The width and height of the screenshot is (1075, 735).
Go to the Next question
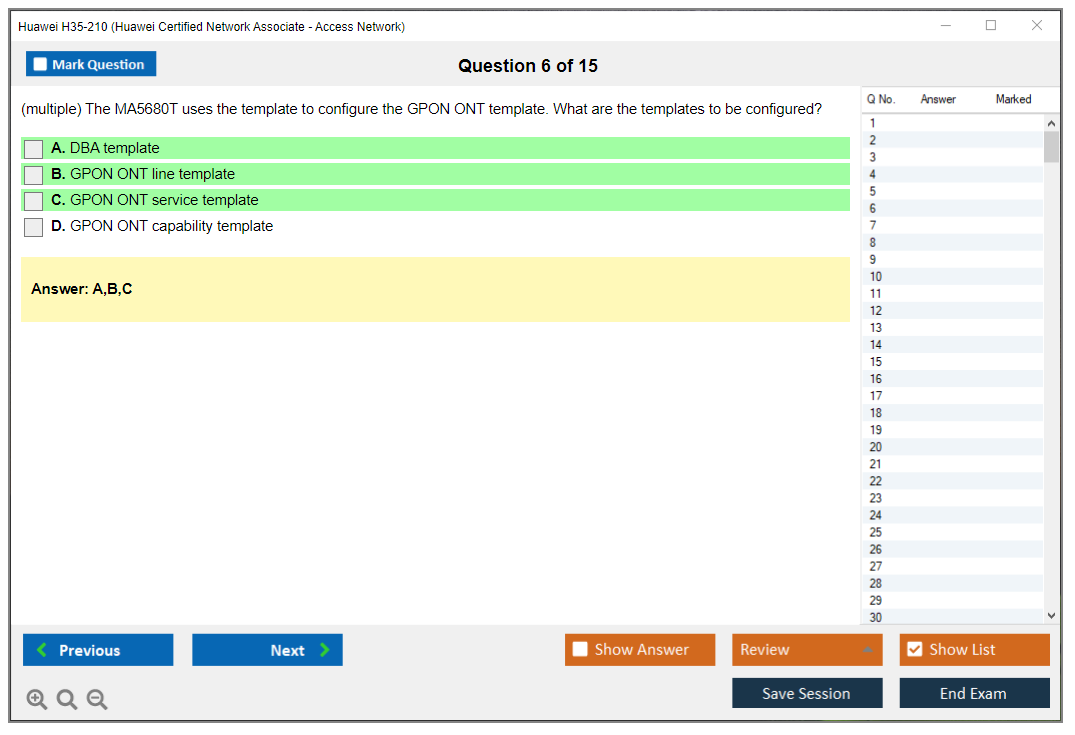click(267, 650)
